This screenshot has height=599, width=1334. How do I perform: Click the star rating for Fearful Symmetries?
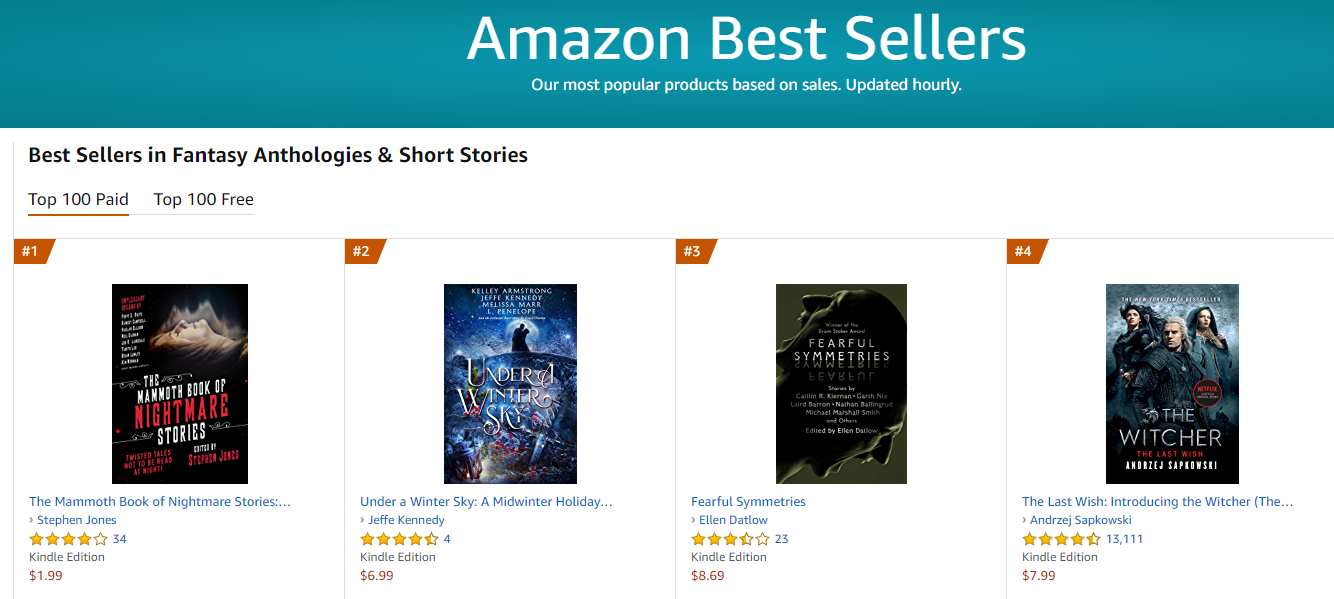730,539
